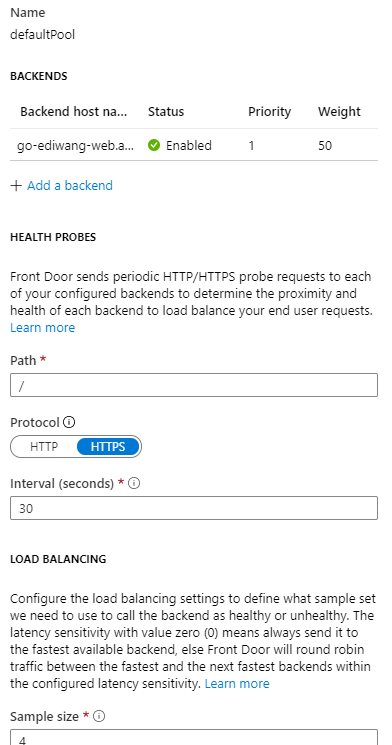Screen dimensions: 392x745
Task: Sort by Backend host name column header
Action: pyautogui.click(x=74, y=112)
